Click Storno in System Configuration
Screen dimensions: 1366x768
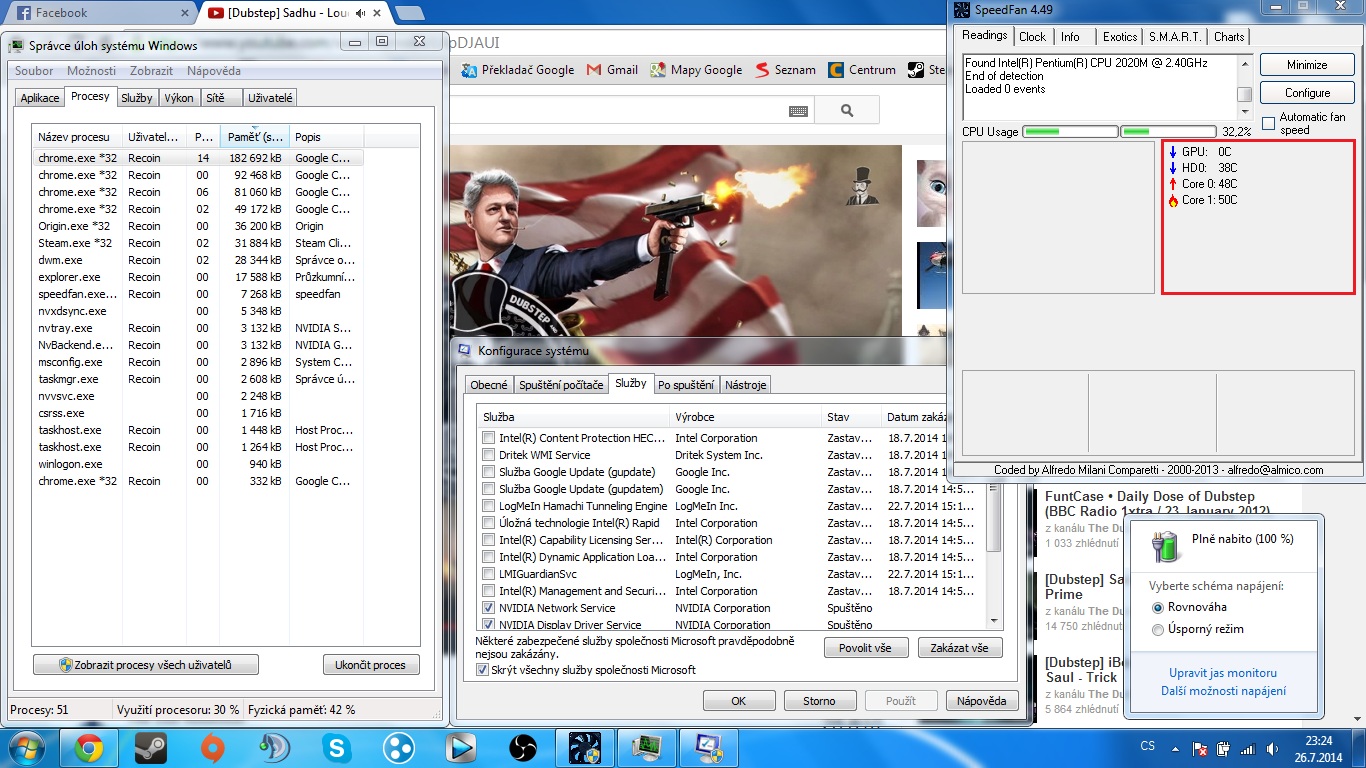819,701
